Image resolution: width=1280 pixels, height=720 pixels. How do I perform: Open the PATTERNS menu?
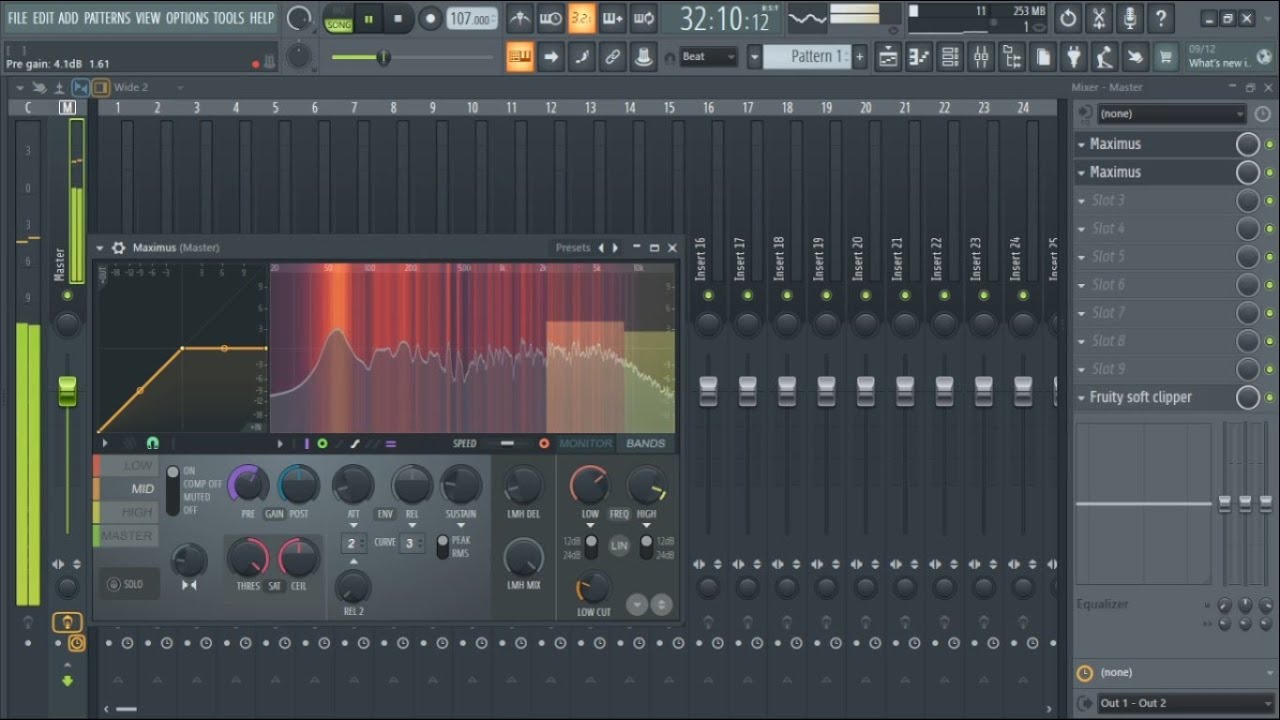[107, 18]
